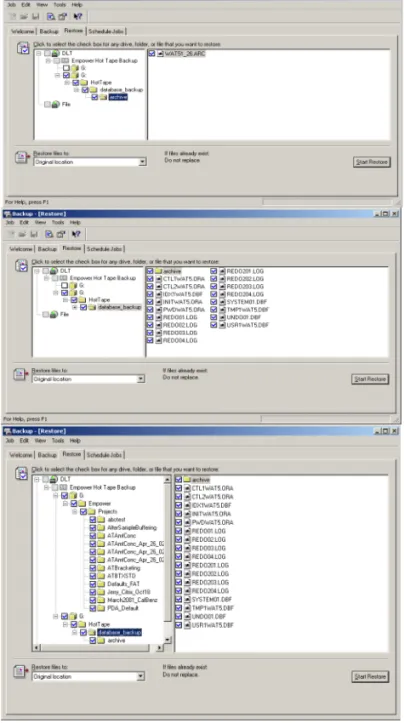Click the Projects folder icon in bottom window

92,512
